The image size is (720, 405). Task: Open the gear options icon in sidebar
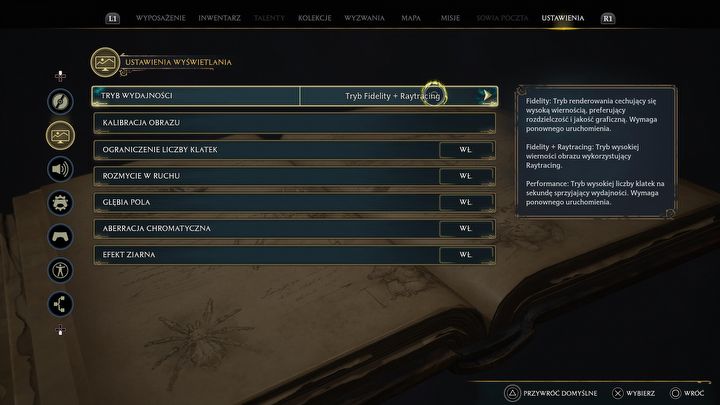click(x=60, y=202)
